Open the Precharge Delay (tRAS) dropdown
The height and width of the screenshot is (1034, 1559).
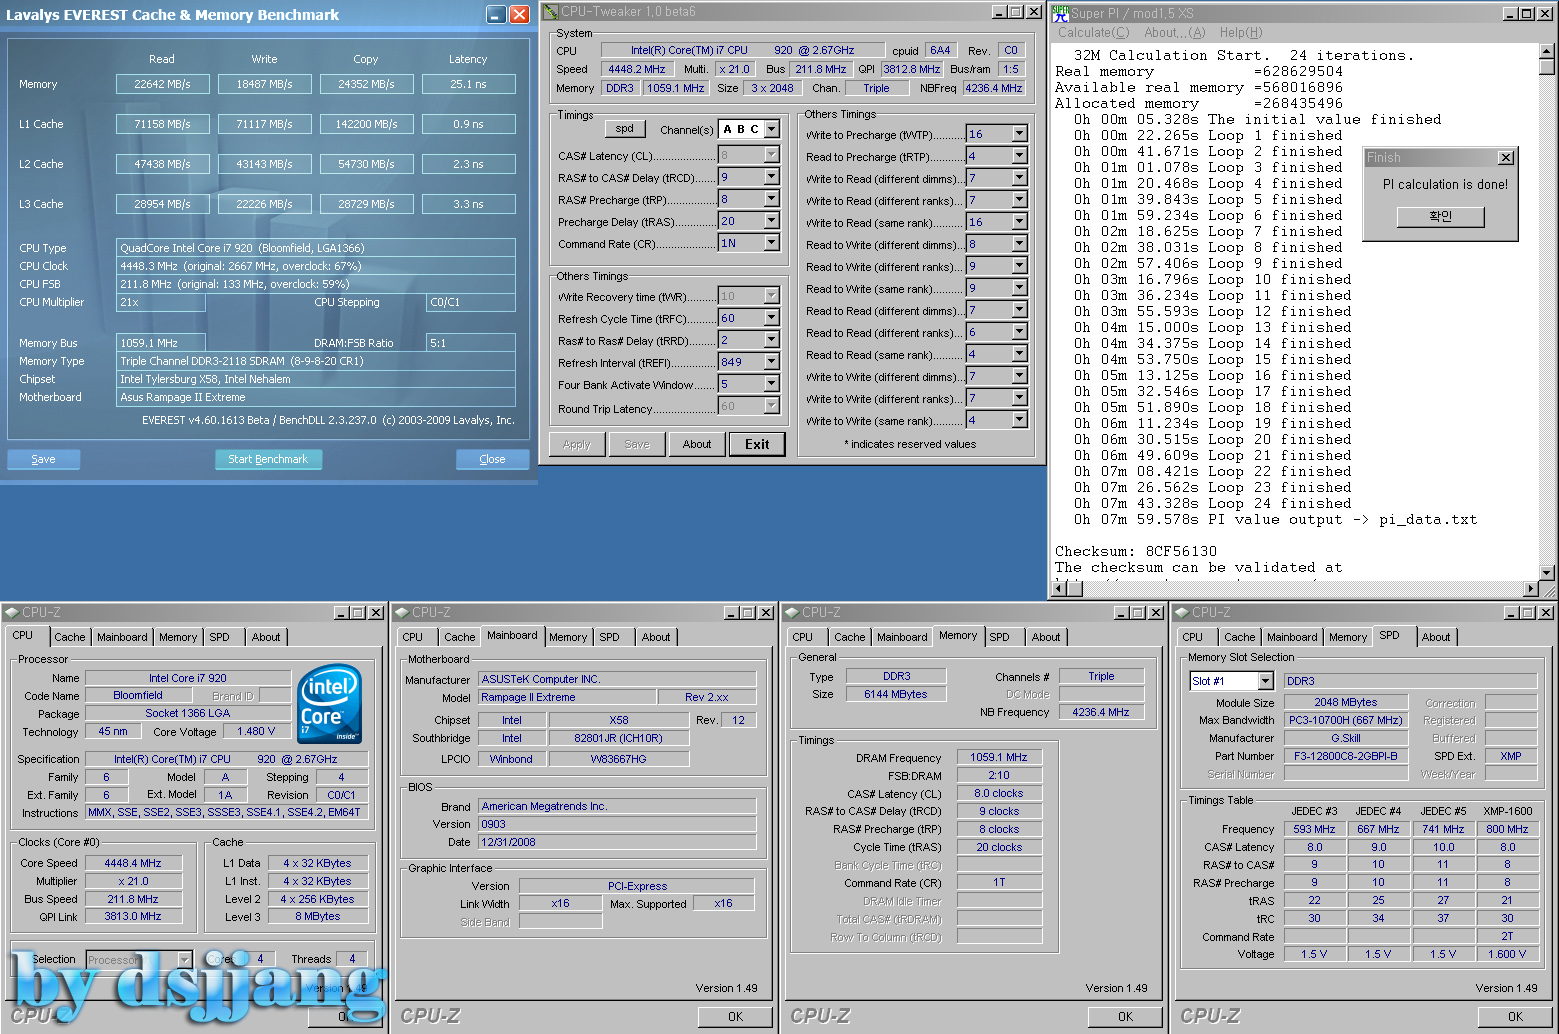(772, 221)
